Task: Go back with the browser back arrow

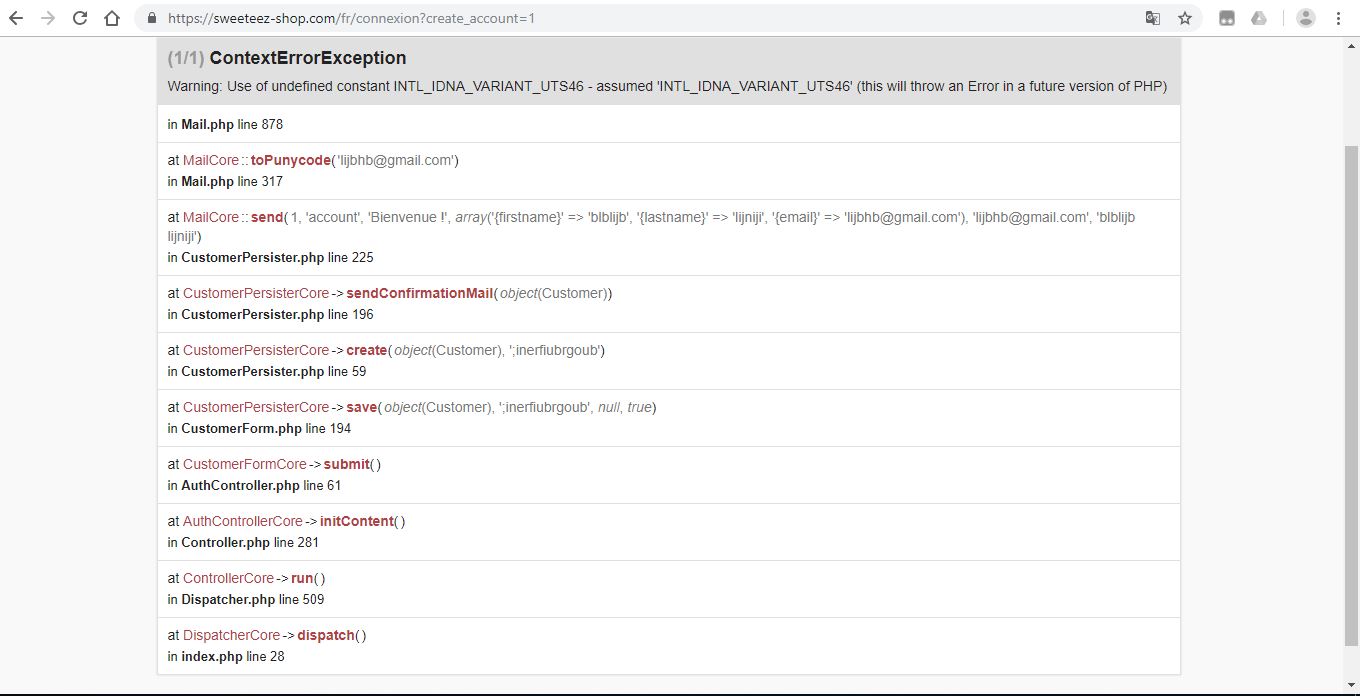Action: (16, 18)
